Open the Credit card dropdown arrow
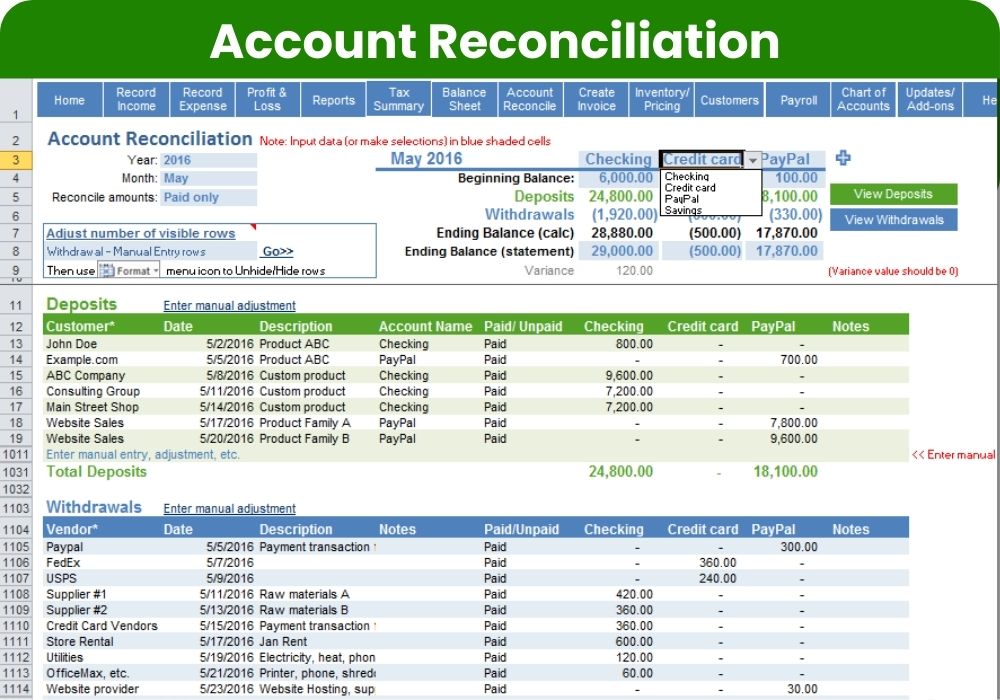 [x=752, y=160]
